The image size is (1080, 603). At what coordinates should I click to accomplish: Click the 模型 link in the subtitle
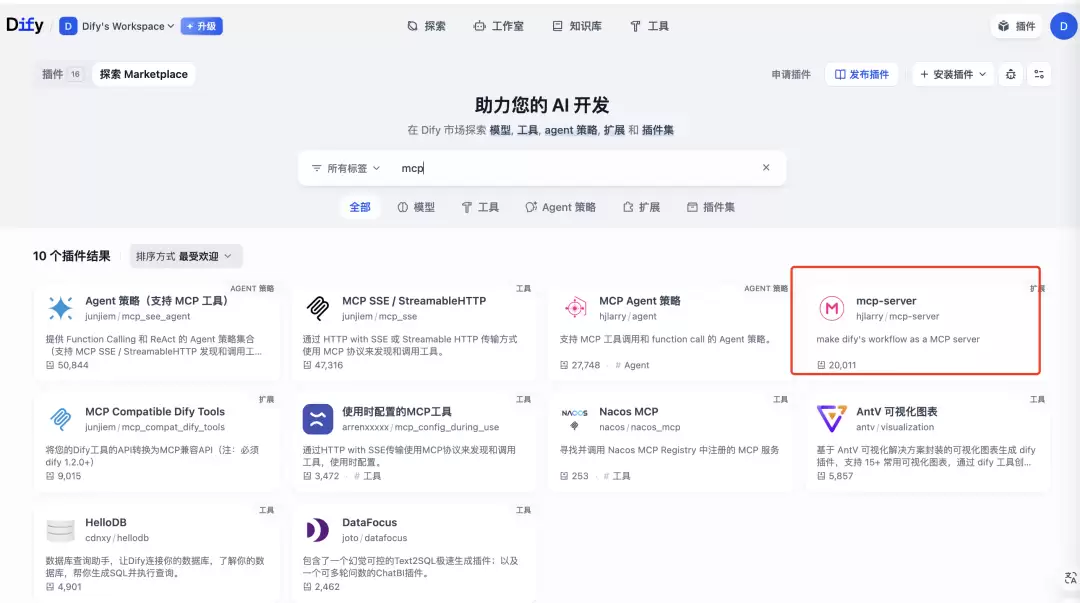click(x=500, y=130)
